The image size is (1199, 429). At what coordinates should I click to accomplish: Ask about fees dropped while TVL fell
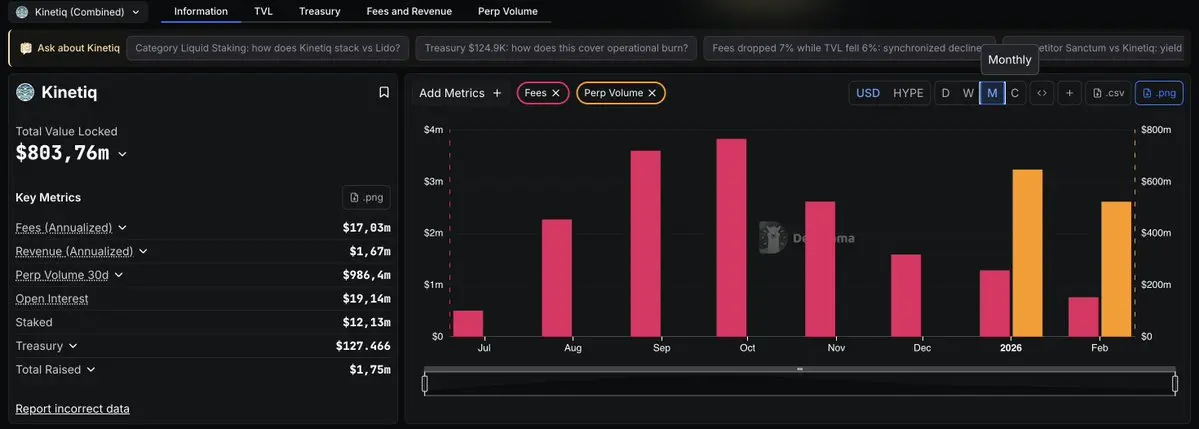849,47
